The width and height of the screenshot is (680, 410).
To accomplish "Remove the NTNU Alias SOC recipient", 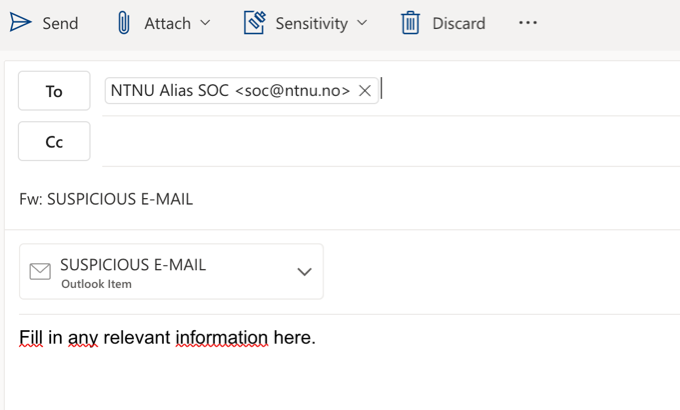I will pyautogui.click(x=365, y=91).
